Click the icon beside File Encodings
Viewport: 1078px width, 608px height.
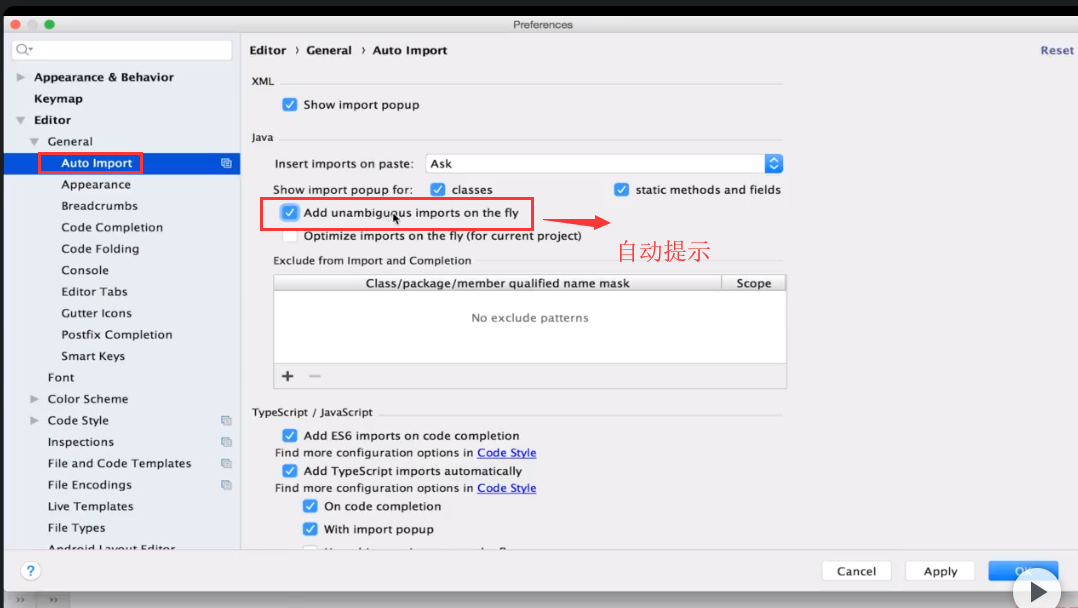click(x=226, y=485)
